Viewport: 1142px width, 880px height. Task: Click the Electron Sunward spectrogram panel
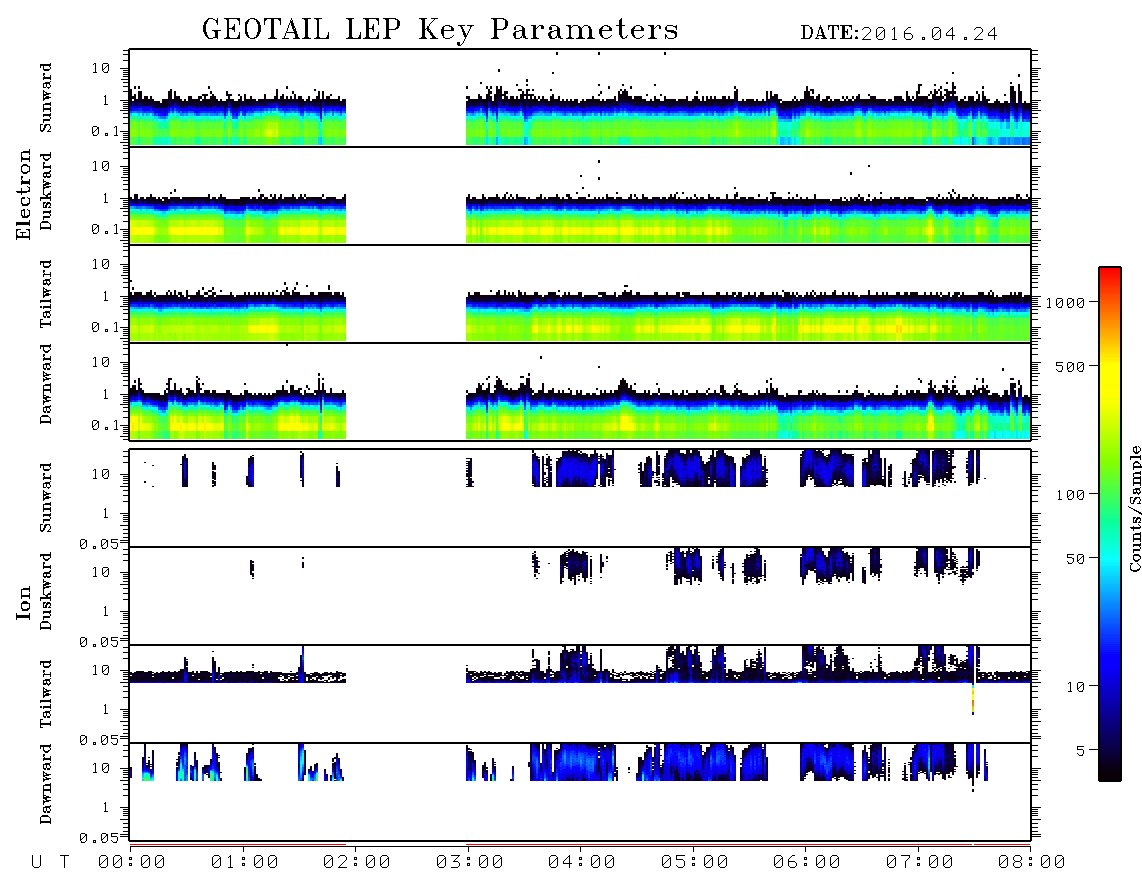pos(580,98)
